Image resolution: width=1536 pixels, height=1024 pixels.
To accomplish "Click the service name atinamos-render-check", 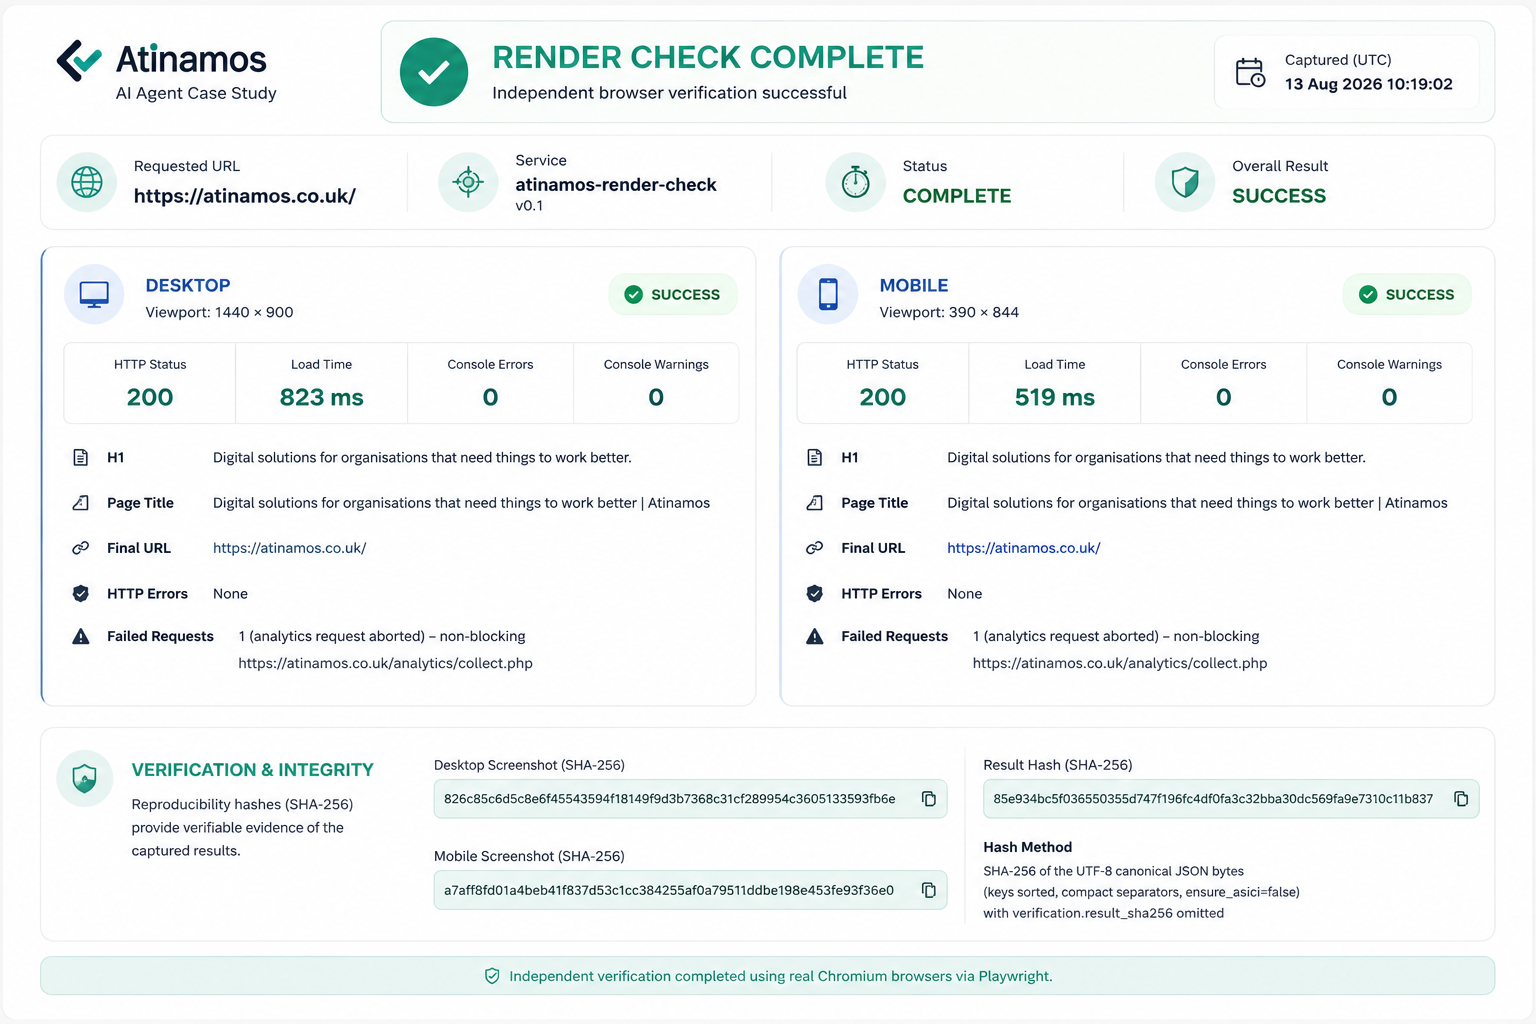I will [x=616, y=184].
